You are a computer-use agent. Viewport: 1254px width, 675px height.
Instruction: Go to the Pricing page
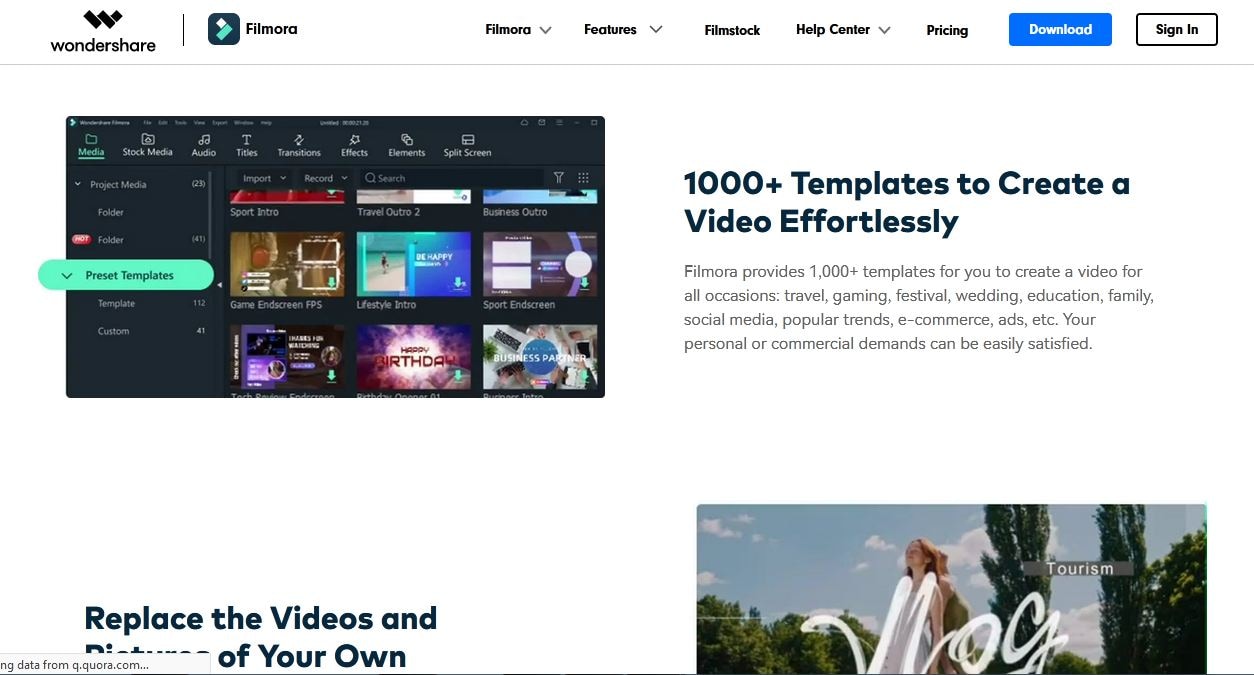click(x=947, y=31)
